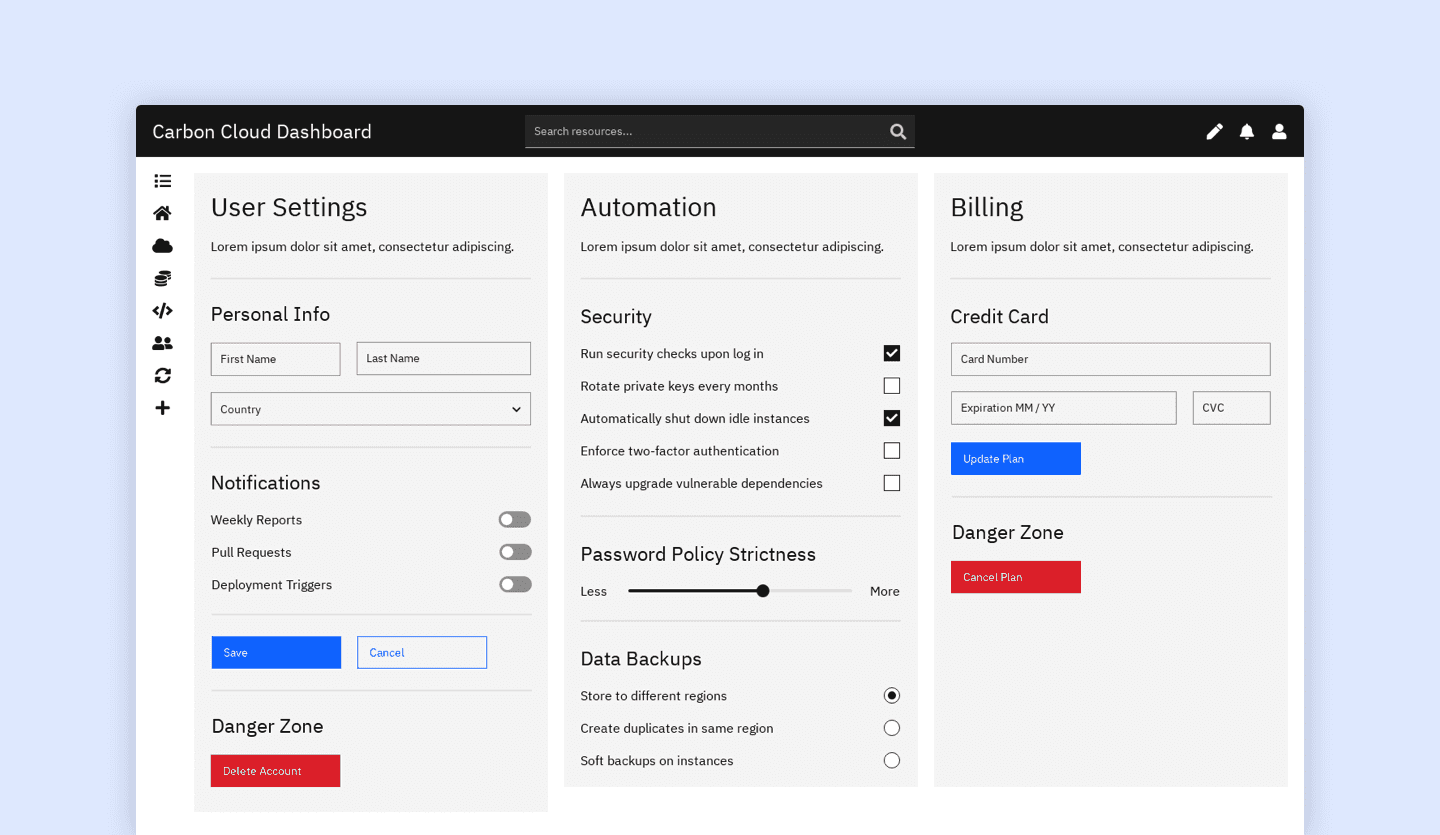Click the Search resources field
Image resolution: width=1440 pixels, height=835 pixels.
[720, 131]
